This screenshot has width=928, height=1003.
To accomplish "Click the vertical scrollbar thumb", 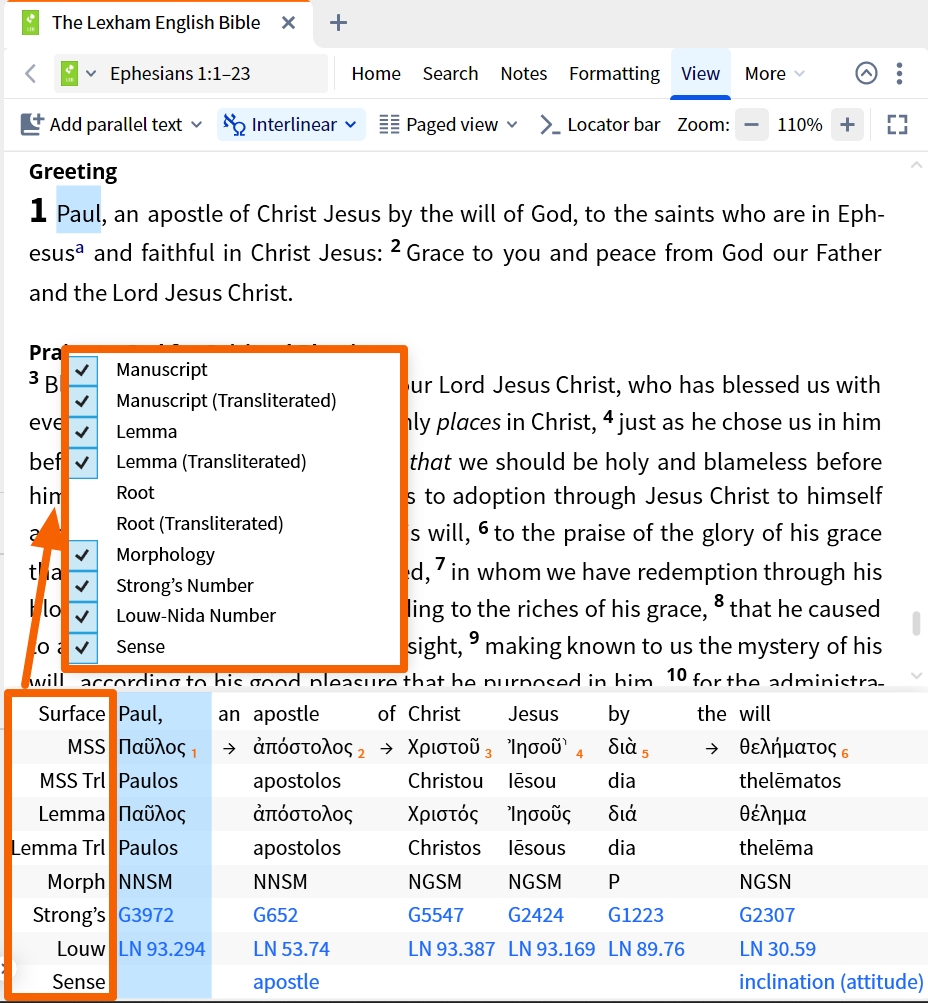I will point(915,624).
